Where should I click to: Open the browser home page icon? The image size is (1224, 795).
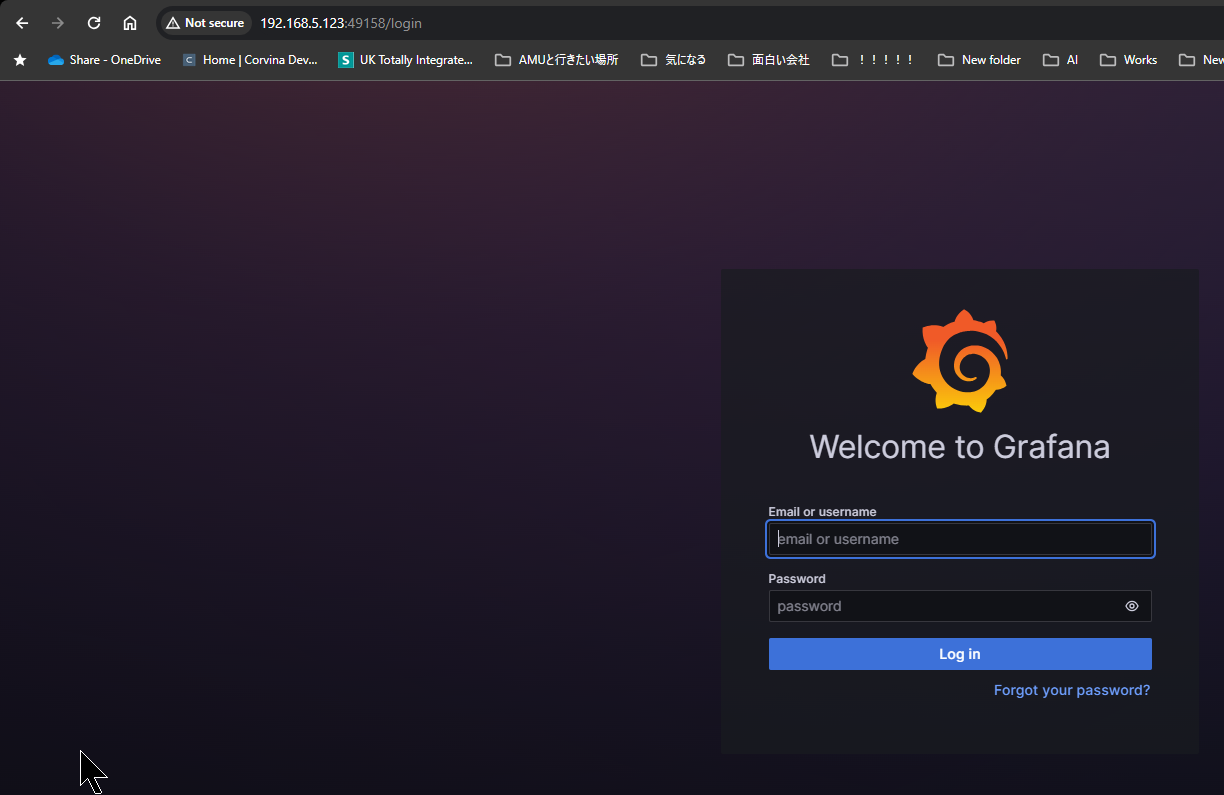pyautogui.click(x=130, y=23)
